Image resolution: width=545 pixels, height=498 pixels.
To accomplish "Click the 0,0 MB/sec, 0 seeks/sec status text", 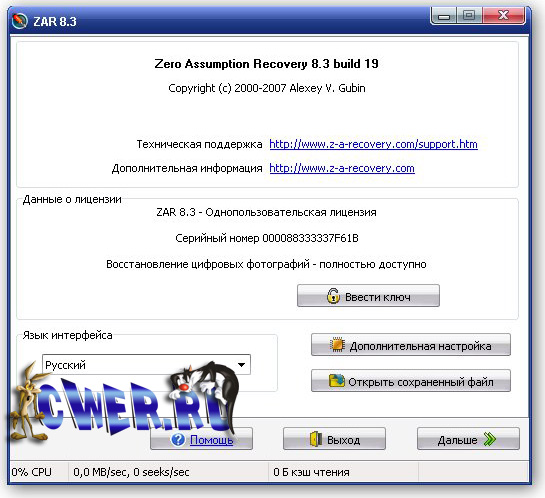I will (x=131, y=472).
